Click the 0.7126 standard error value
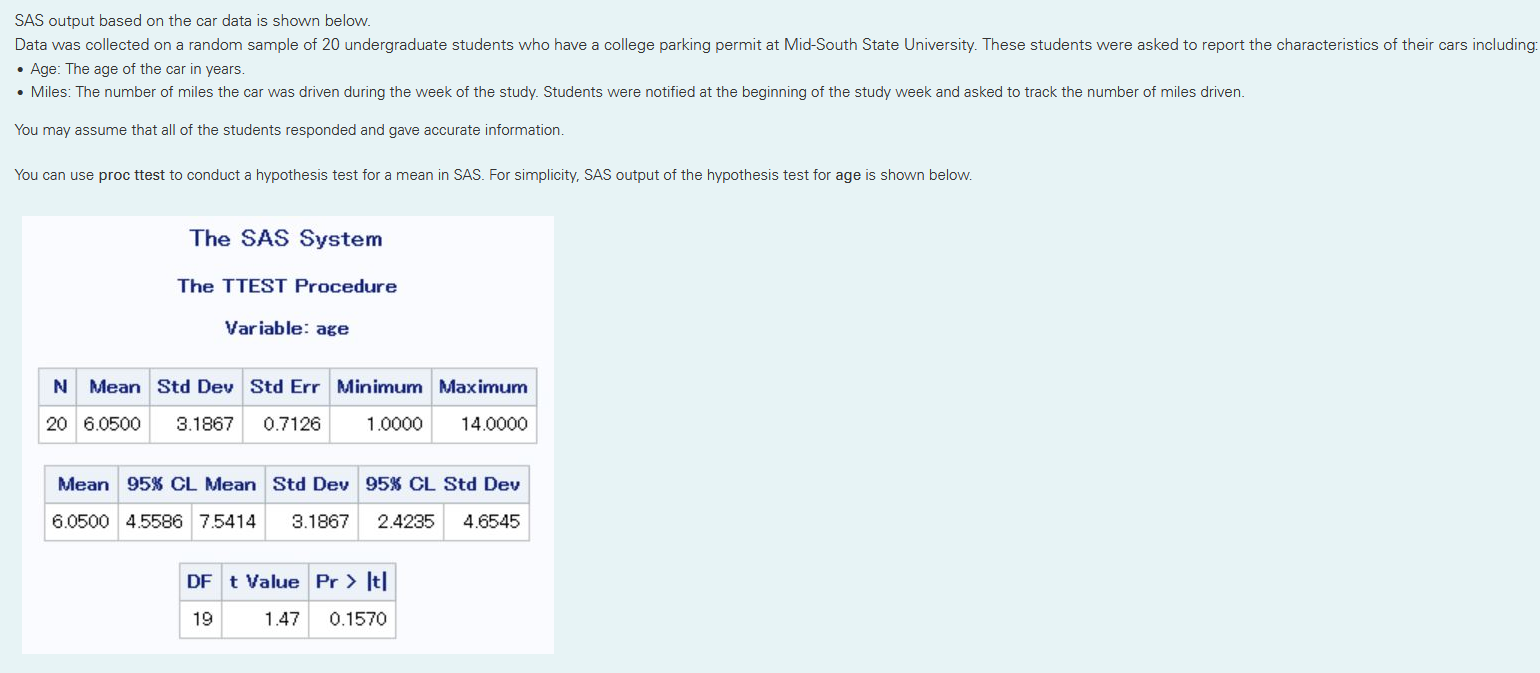This screenshot has width=1540, height=673. click(x=292, y=424)
